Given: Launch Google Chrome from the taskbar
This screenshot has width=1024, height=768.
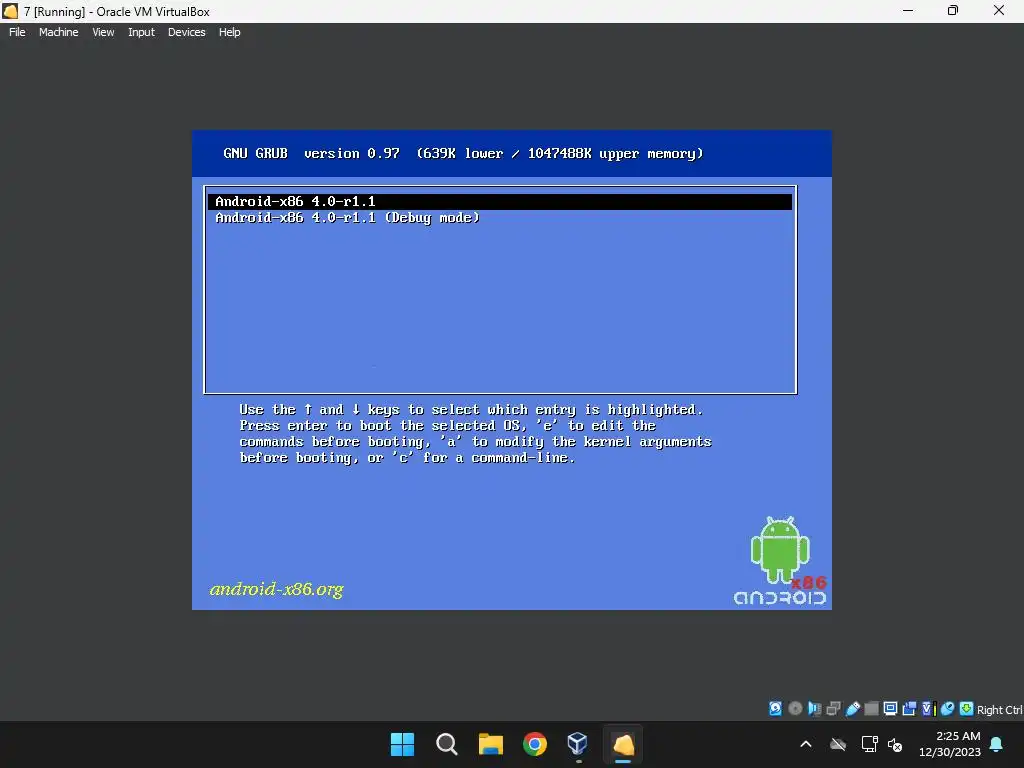Looking at the screenshot, I should (535, 744).
